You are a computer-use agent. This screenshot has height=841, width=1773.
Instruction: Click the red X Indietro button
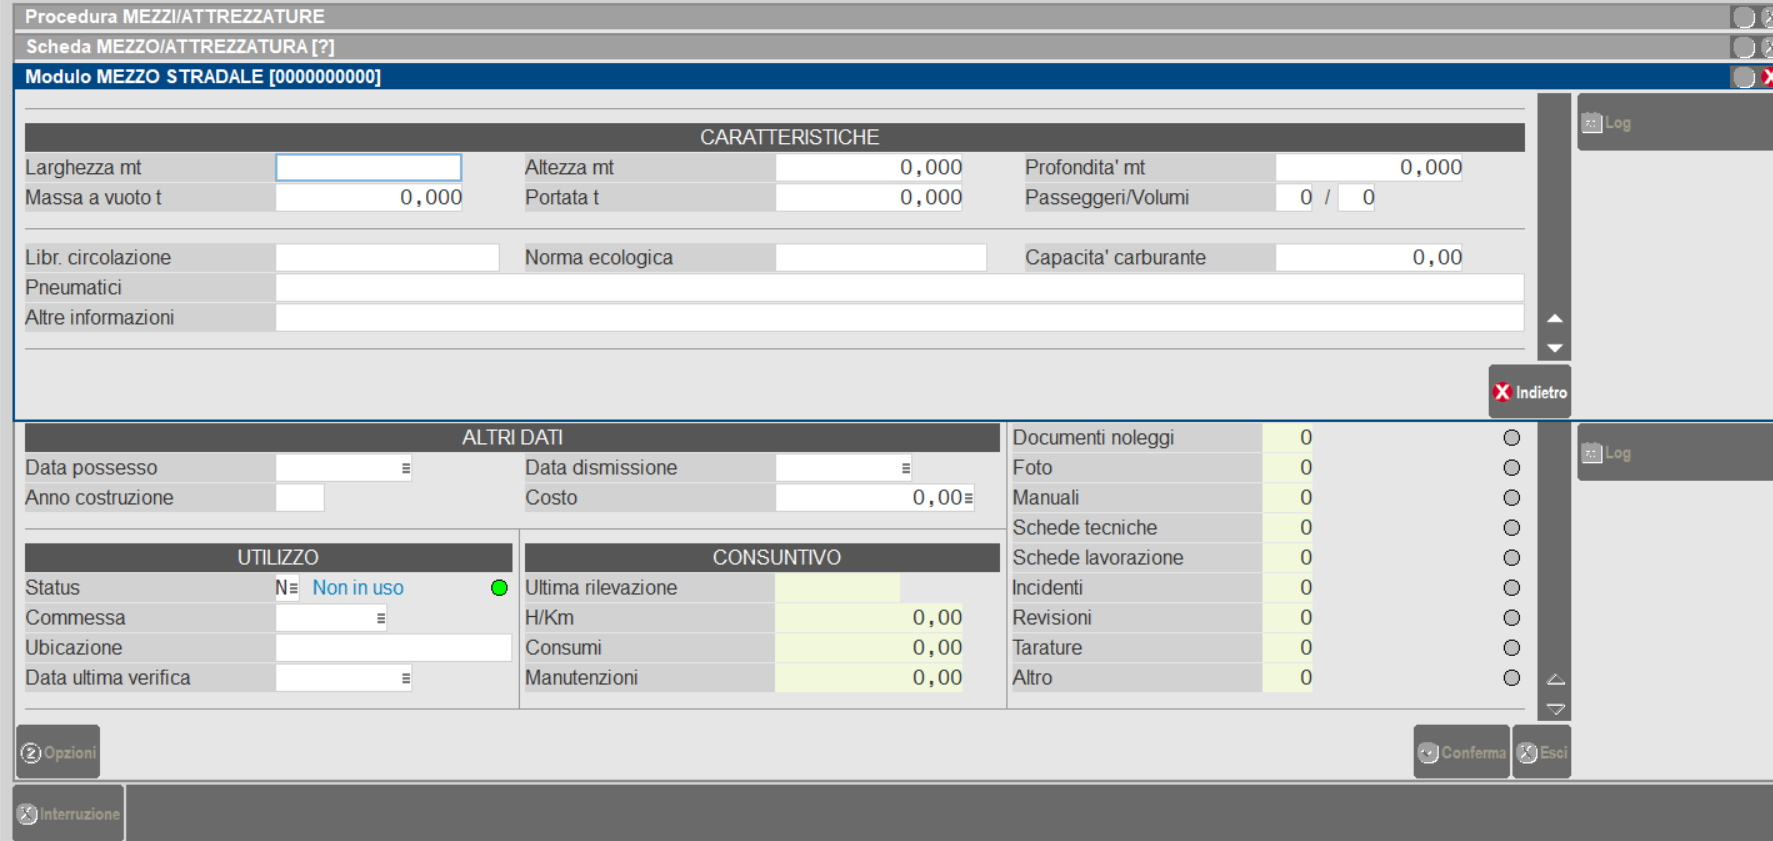(x=1529, y=392)
